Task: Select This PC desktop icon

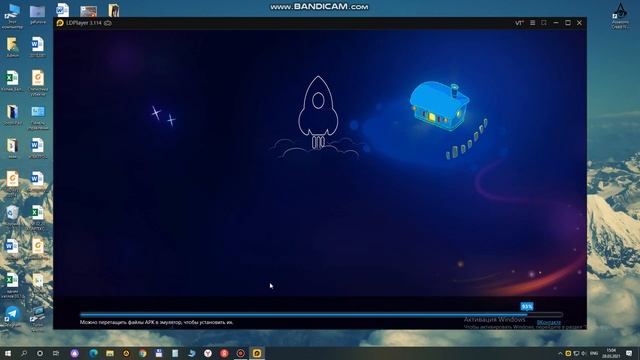Action: (x=12, y=16)
